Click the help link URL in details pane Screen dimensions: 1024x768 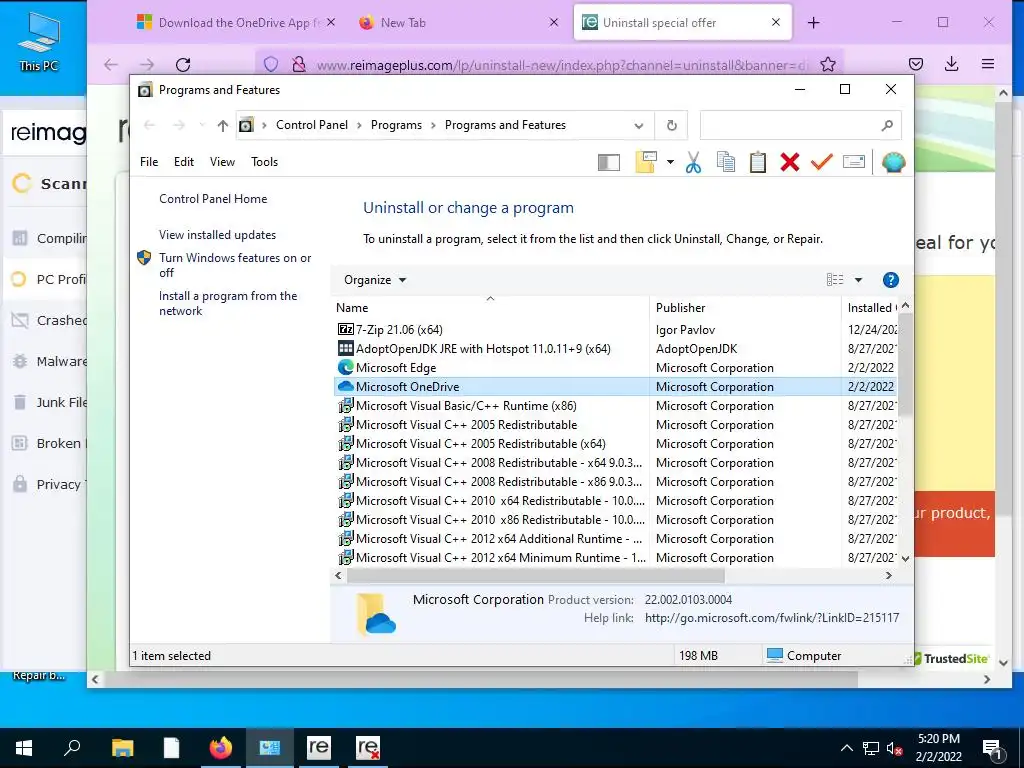click(772, 618)
